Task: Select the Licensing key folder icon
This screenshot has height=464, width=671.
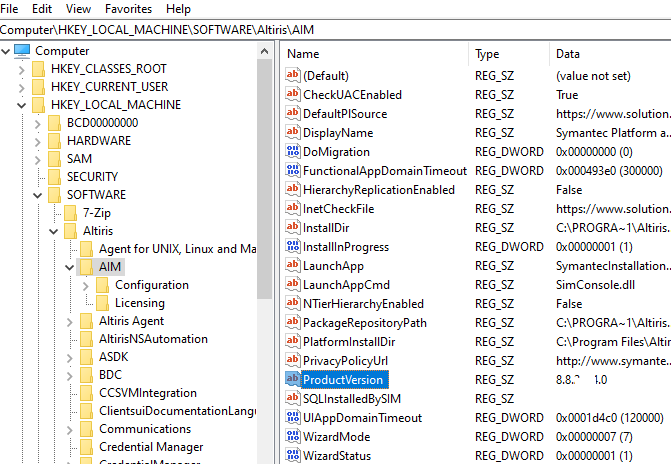Action: [x=102, y=302]
